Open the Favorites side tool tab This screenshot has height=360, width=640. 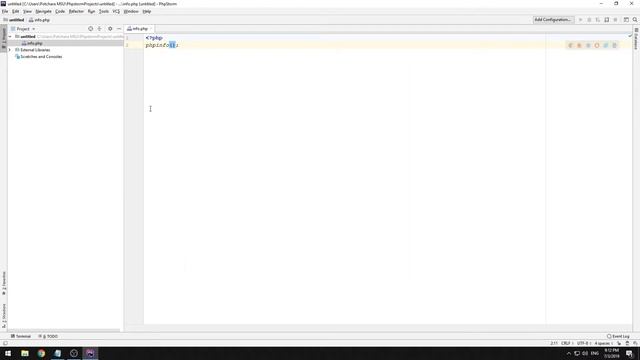click(x=4, y=283)
